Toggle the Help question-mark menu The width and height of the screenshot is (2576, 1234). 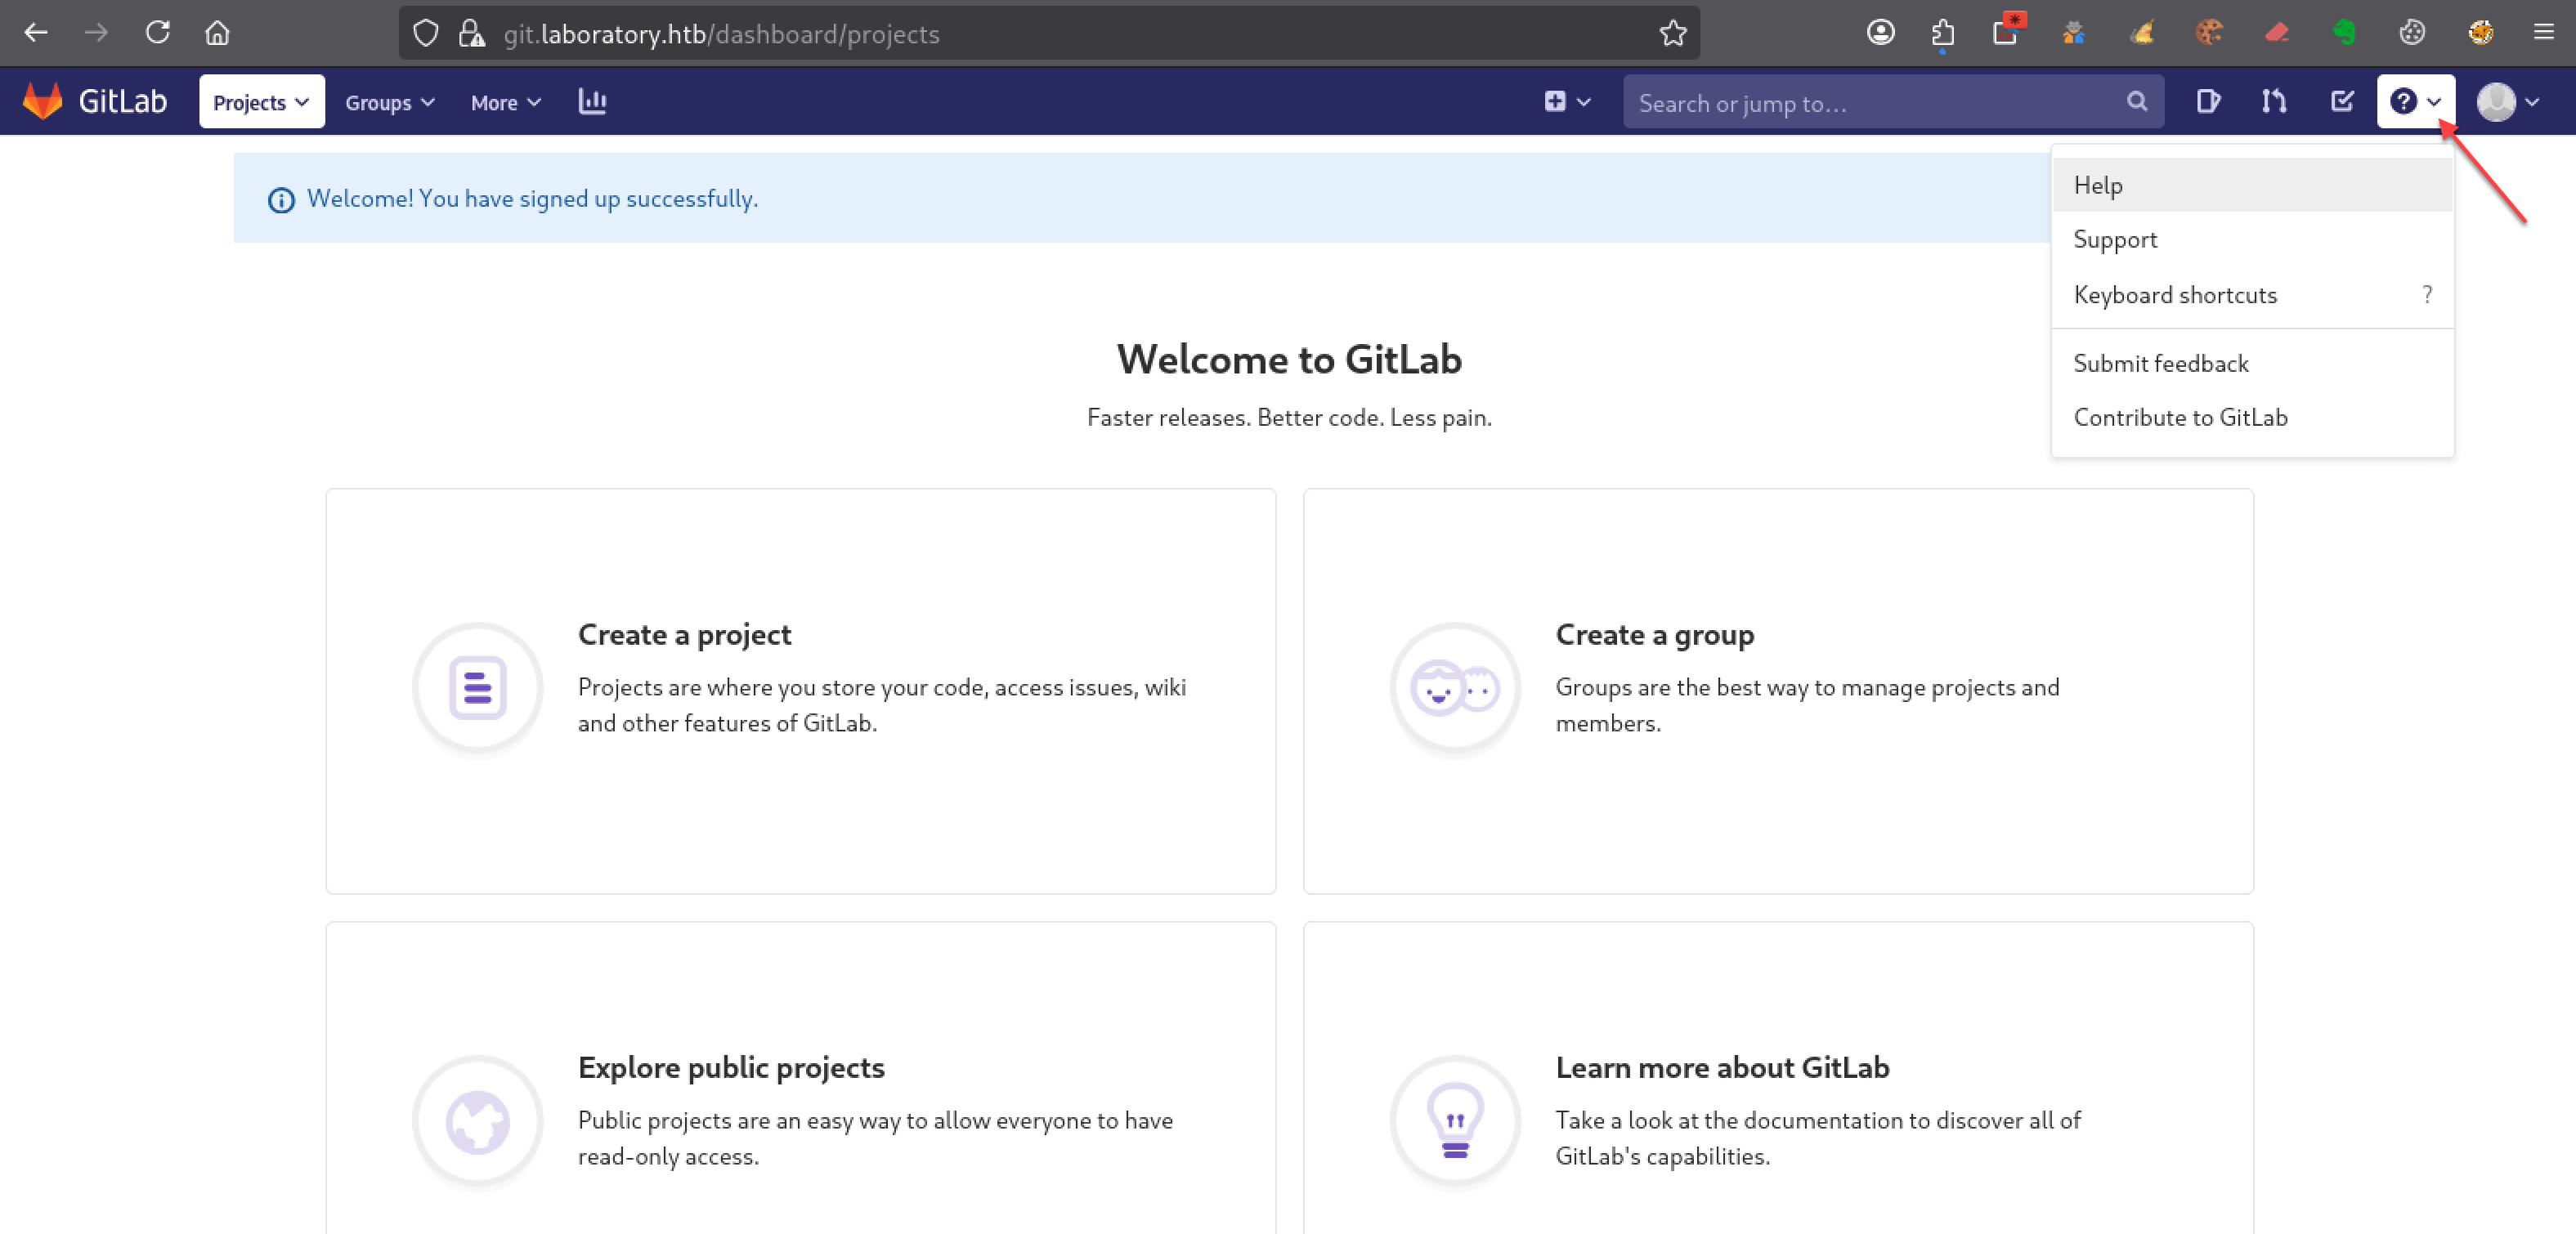2415,102
